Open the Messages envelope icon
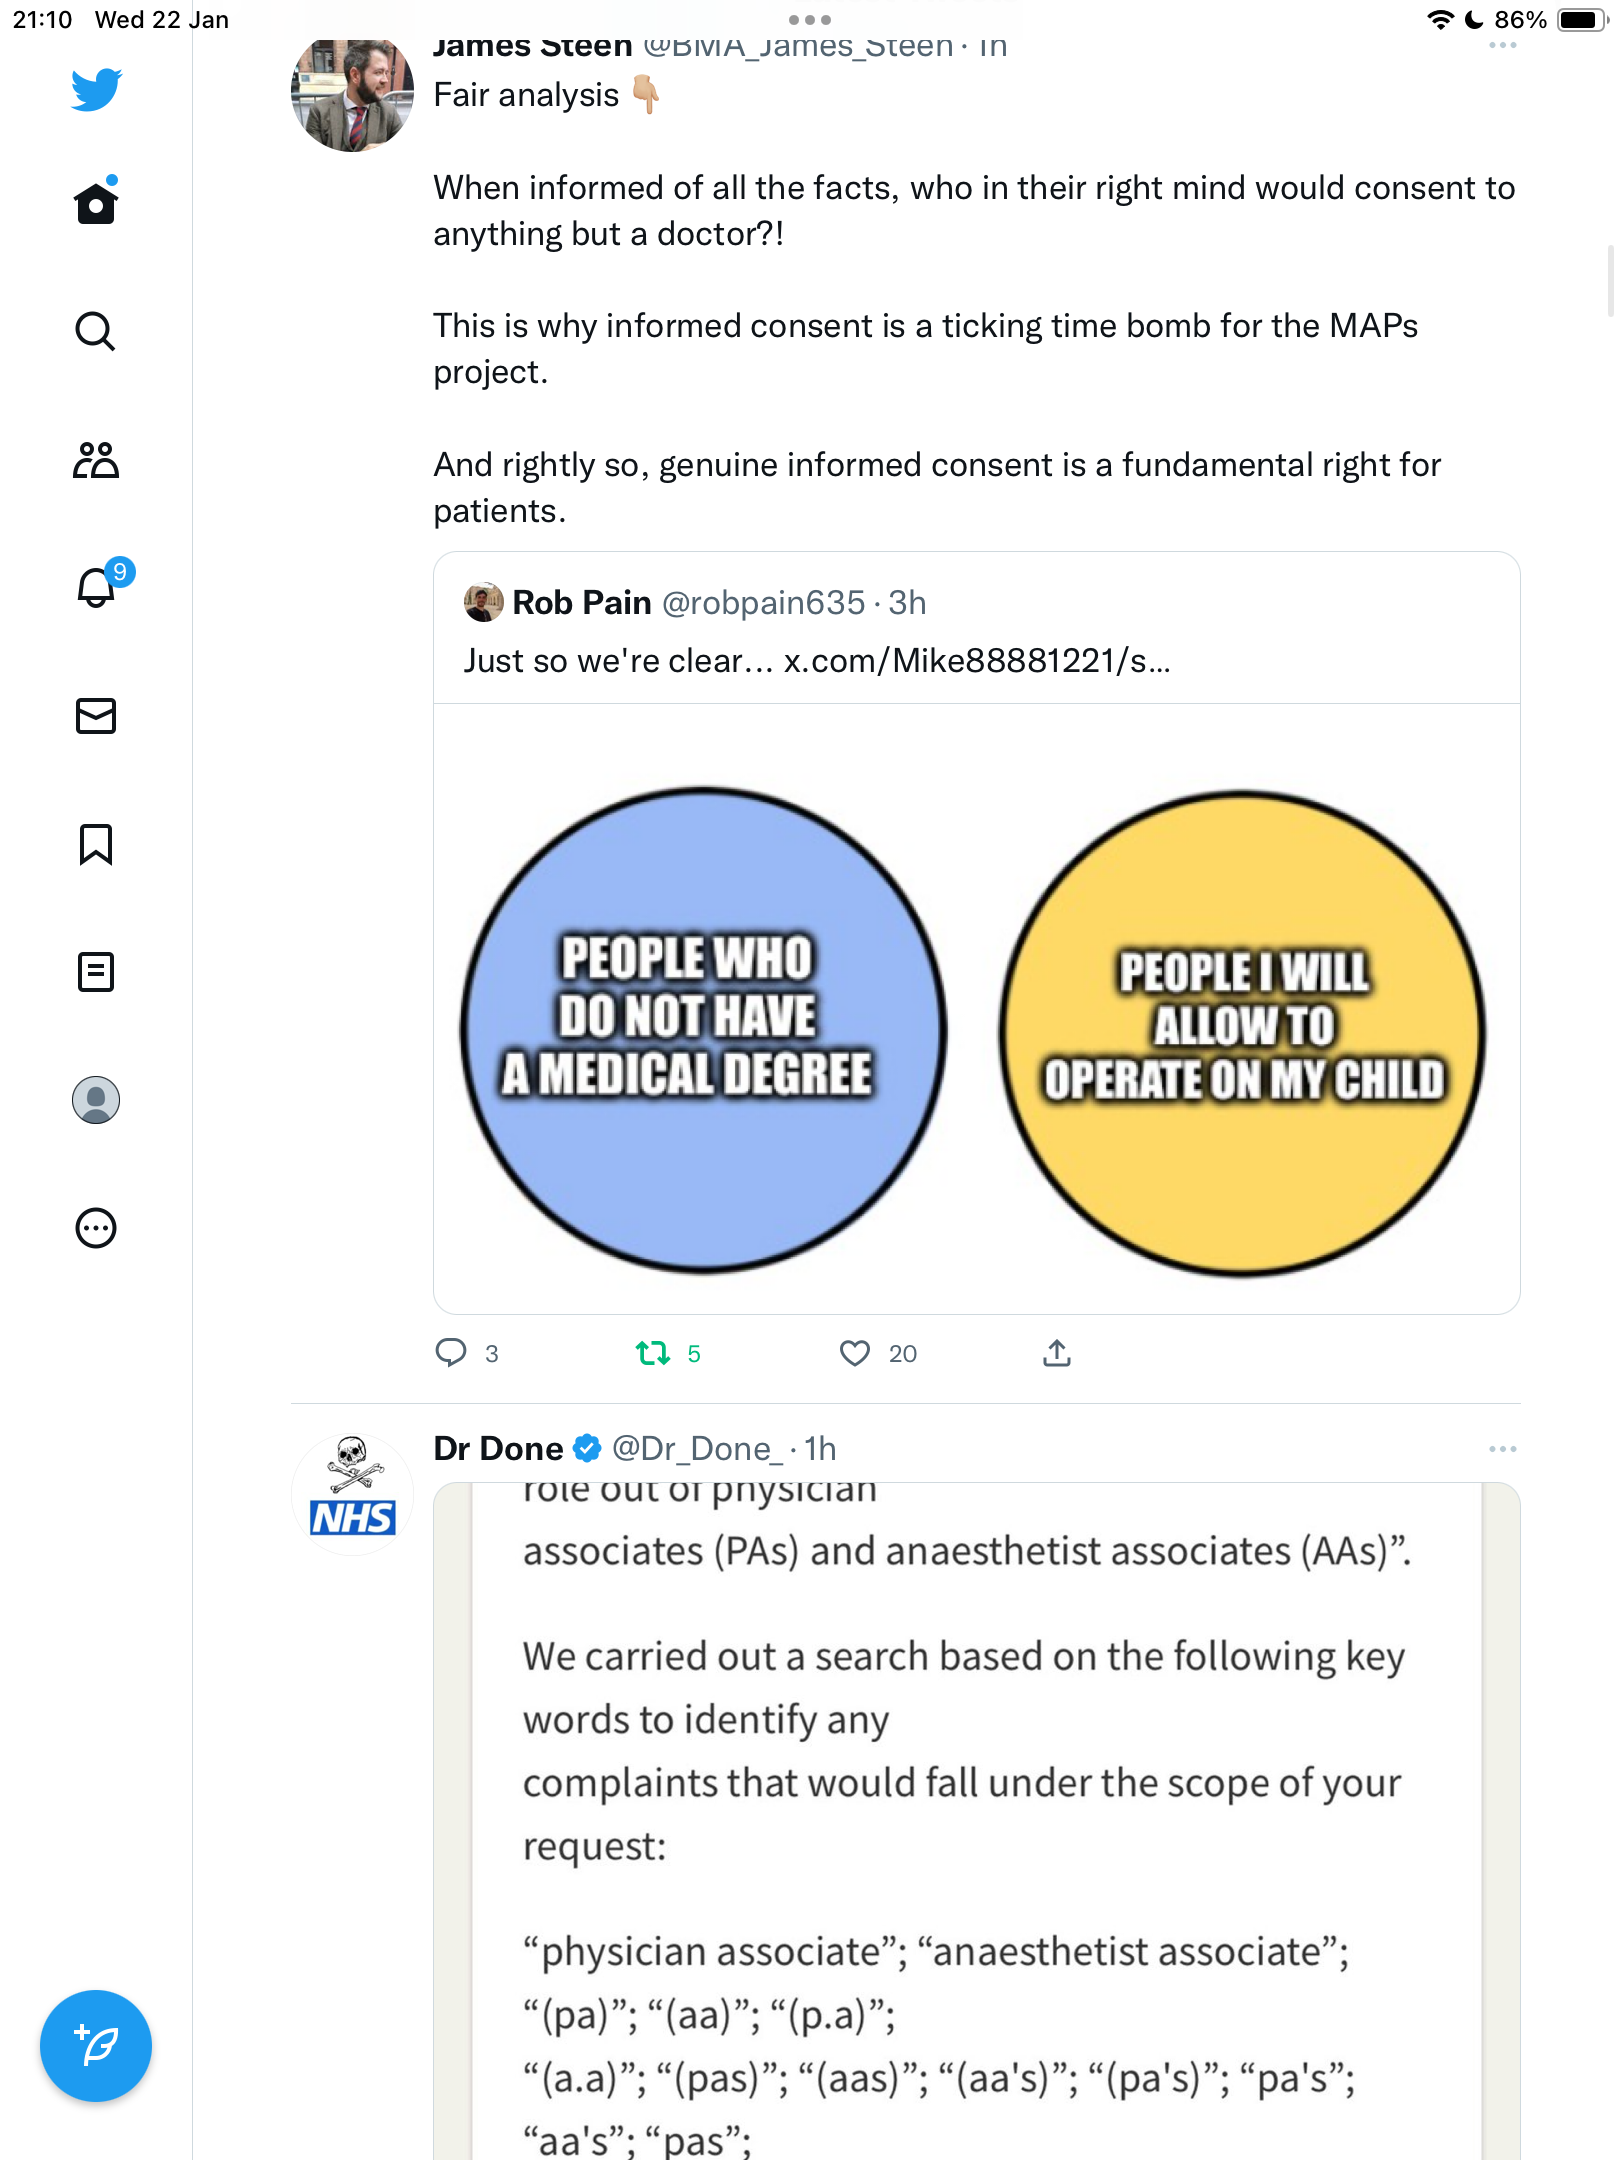The height and width of the screenshot is (2160, 1620). coord(96,716)
